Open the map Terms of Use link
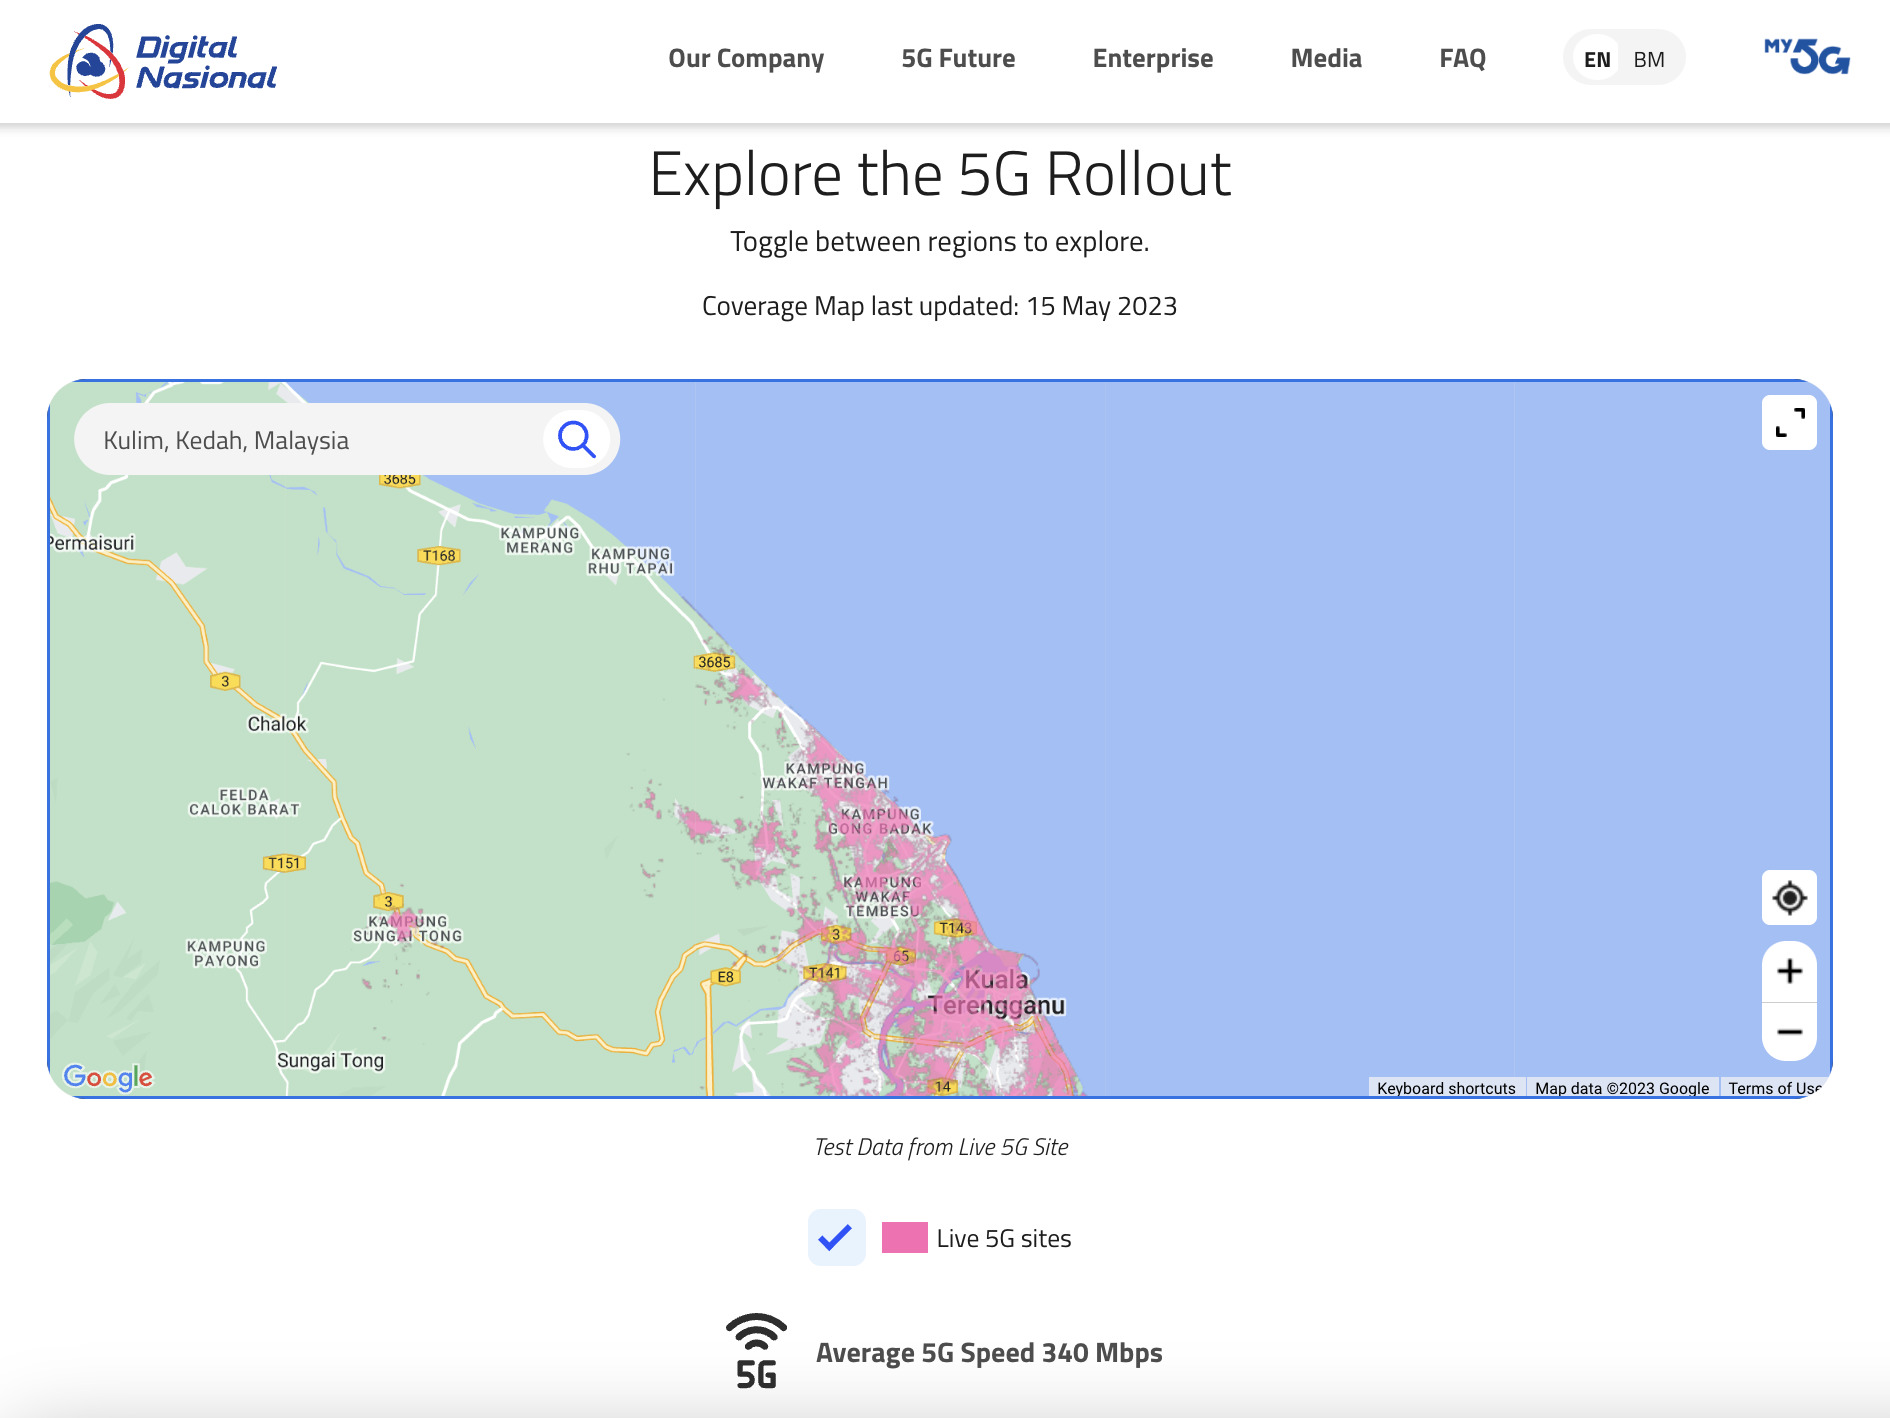 pos(1773,1088)
